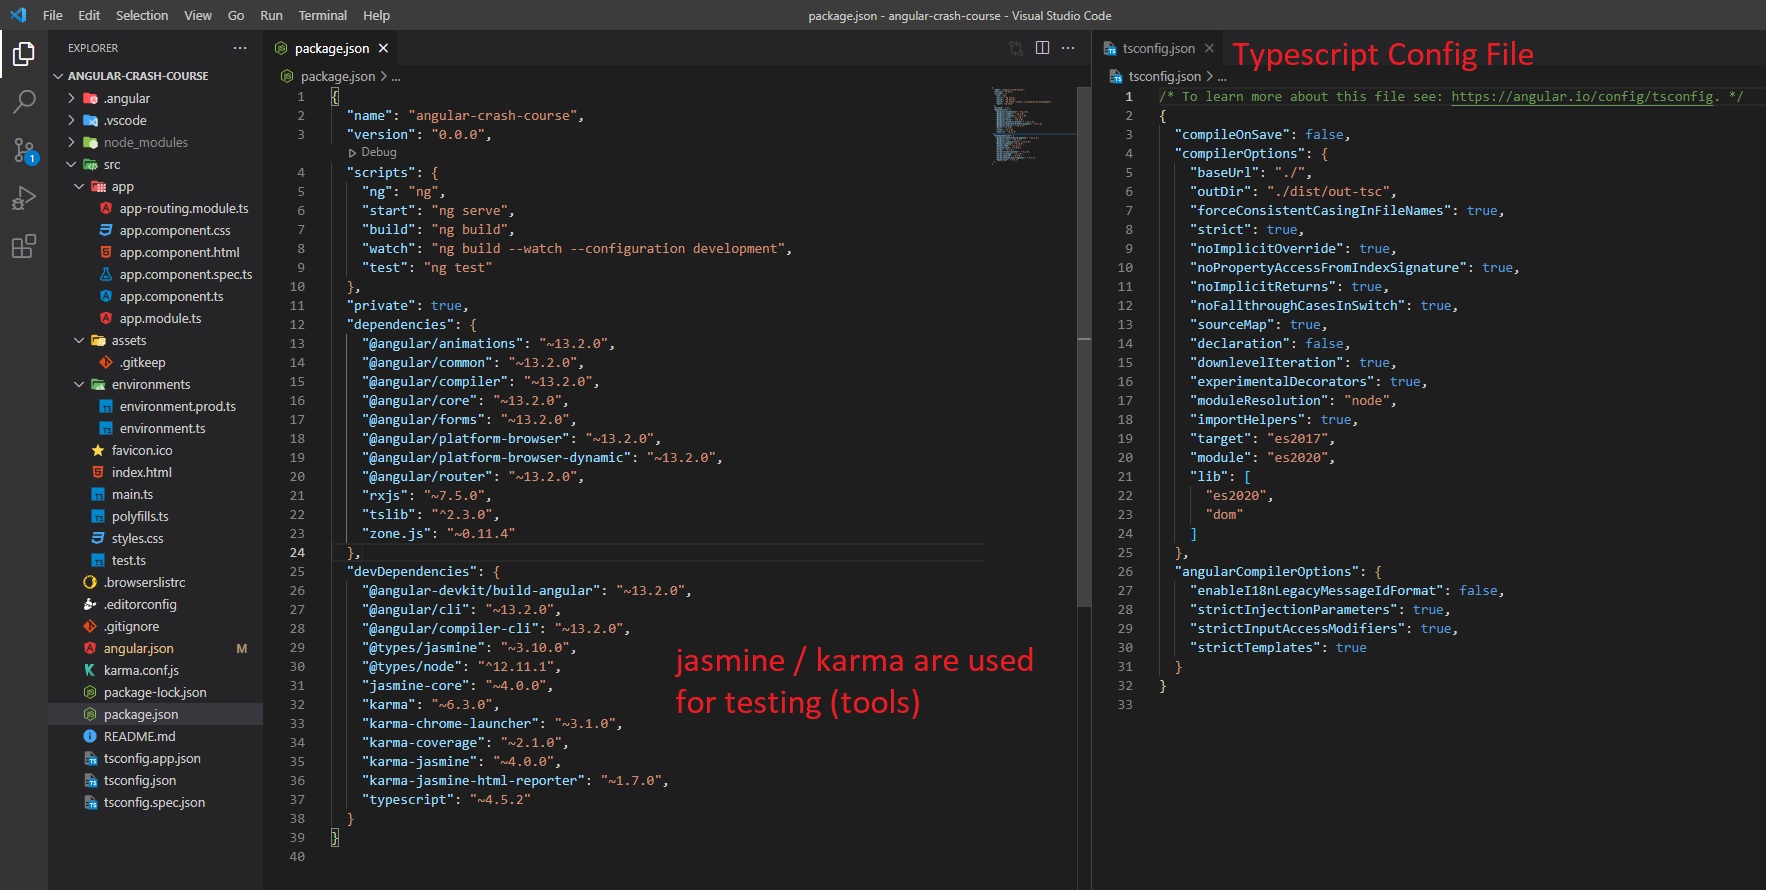Screen dimensions: 1766x890
Task: Open the Source Control view icon
Action: pyautogui.click(x=24, y=150)
